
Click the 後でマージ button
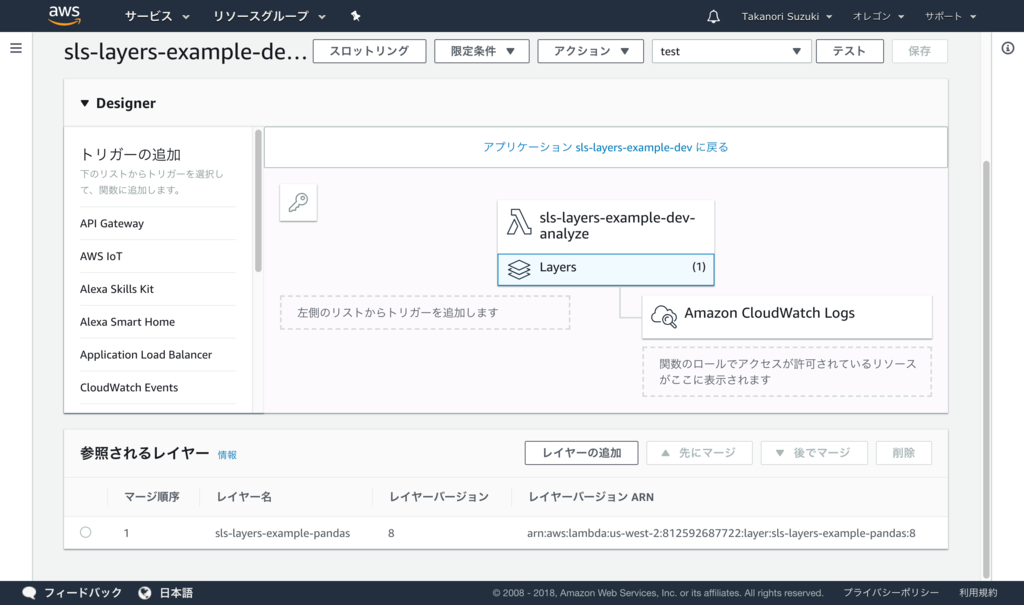[x=814, y=453]
